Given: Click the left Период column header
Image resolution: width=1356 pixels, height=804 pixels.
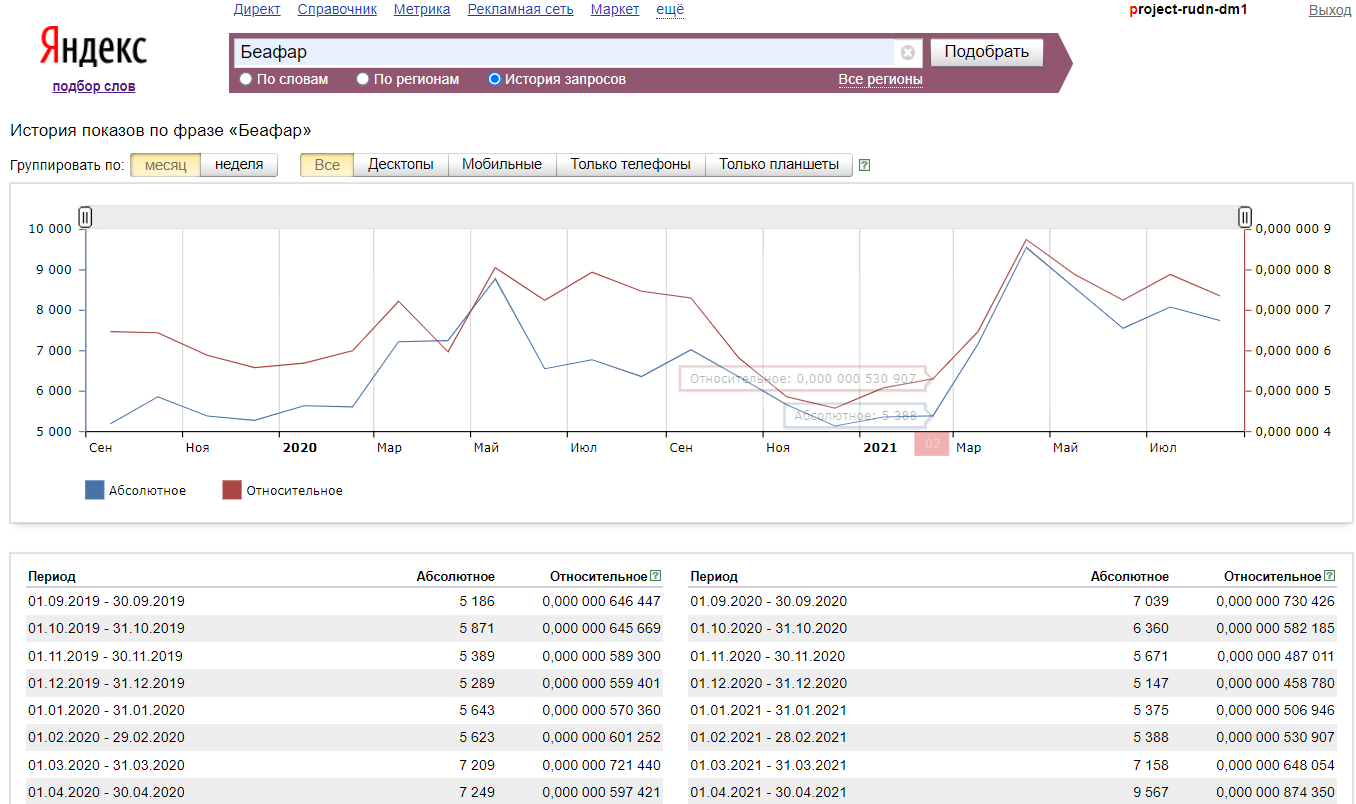Looking at the screenshot, I should 52,576.
